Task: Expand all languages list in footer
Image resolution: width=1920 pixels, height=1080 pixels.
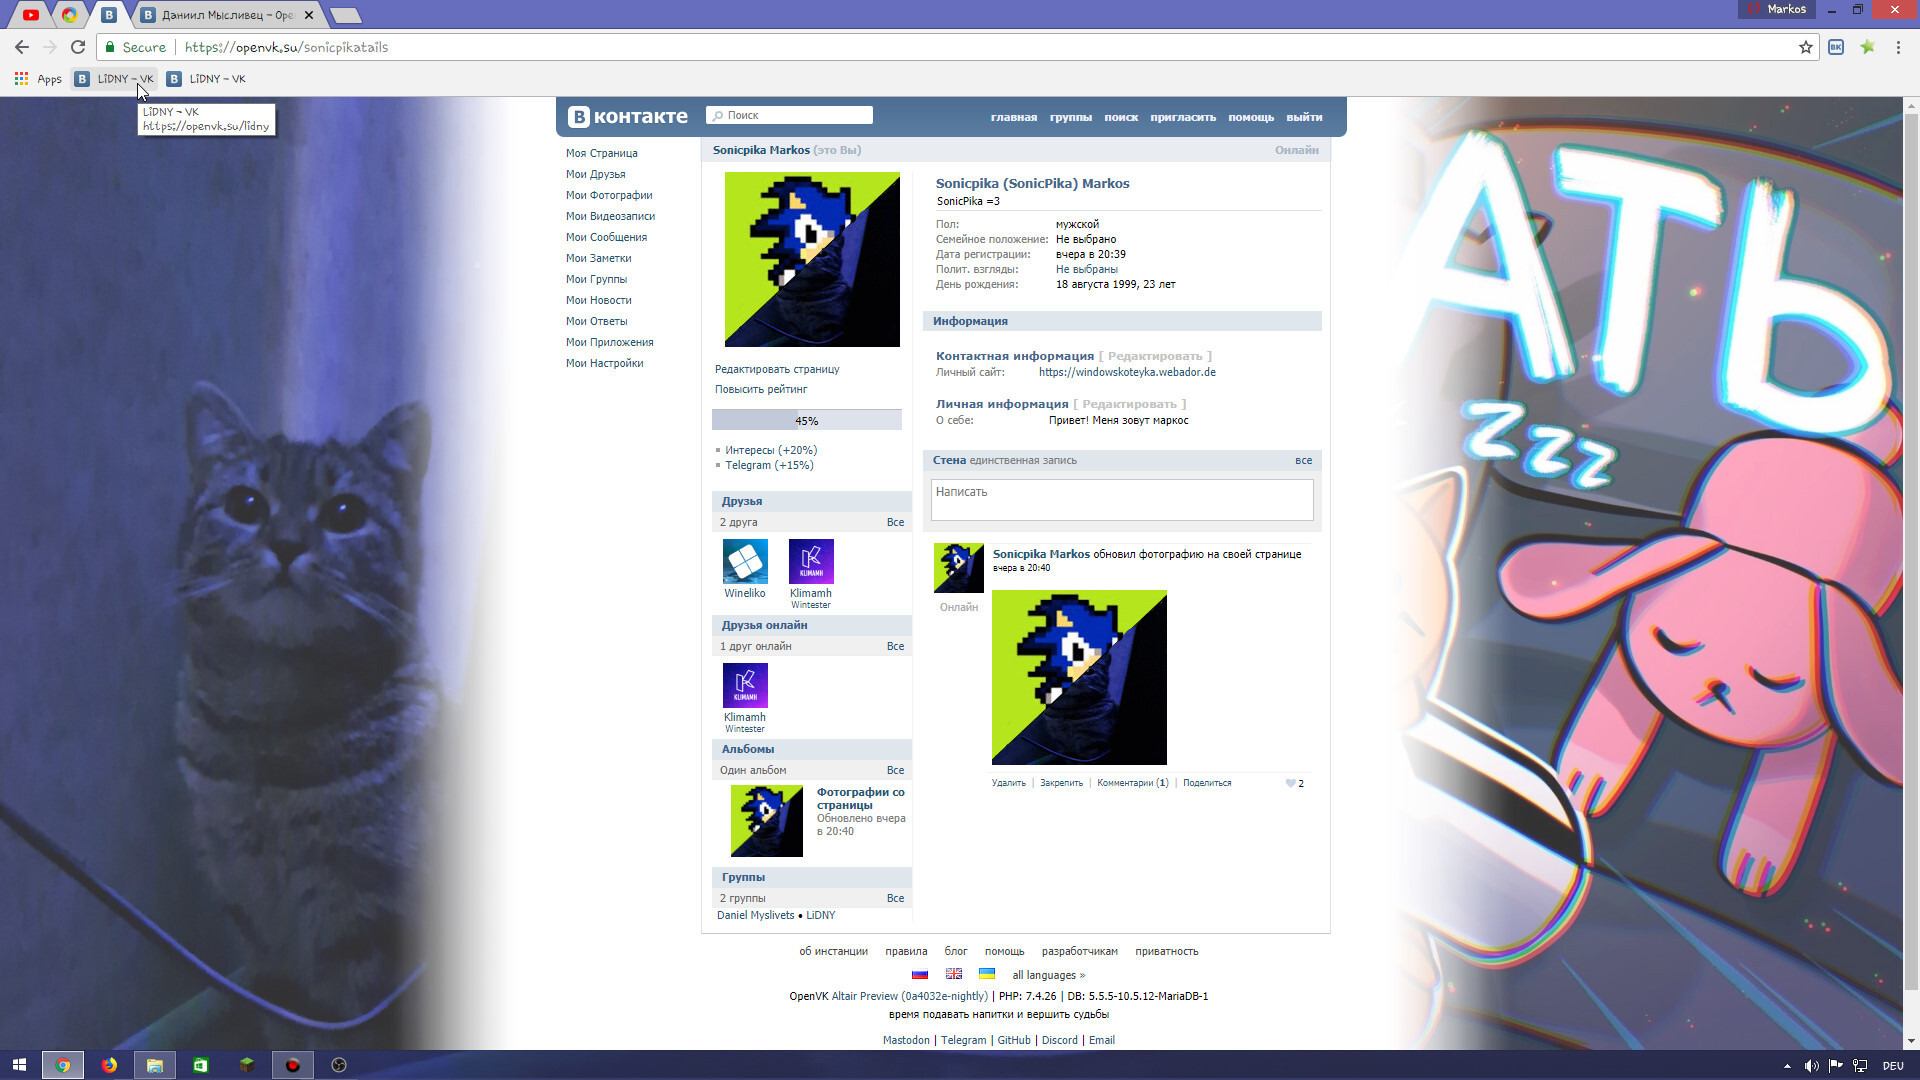Action: (x=1048, y=975)
